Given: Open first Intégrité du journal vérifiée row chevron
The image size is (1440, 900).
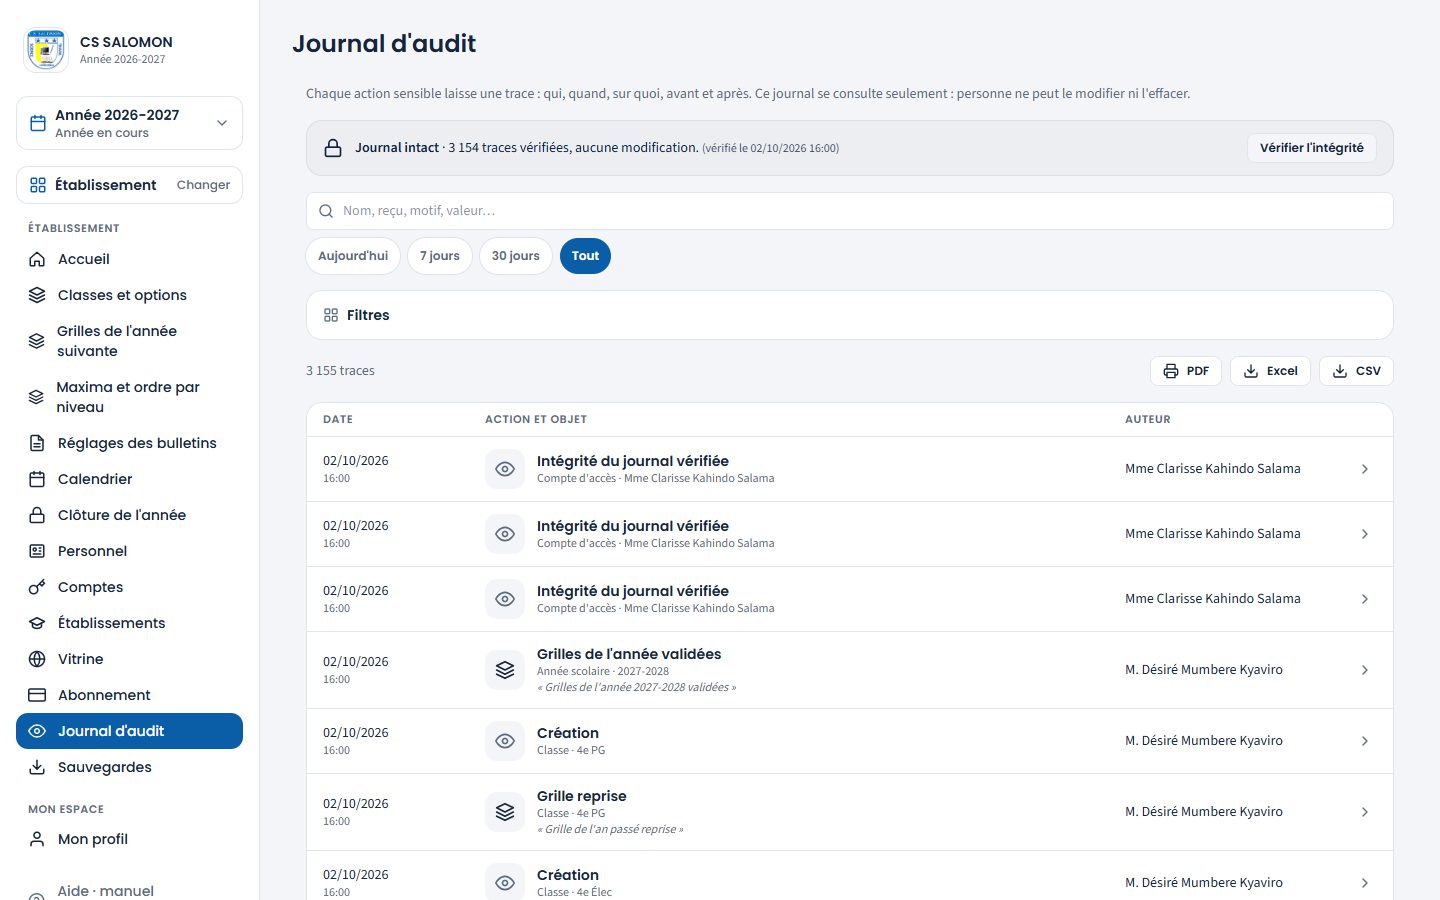Looking at the screenshot, I should (1365, 469).
